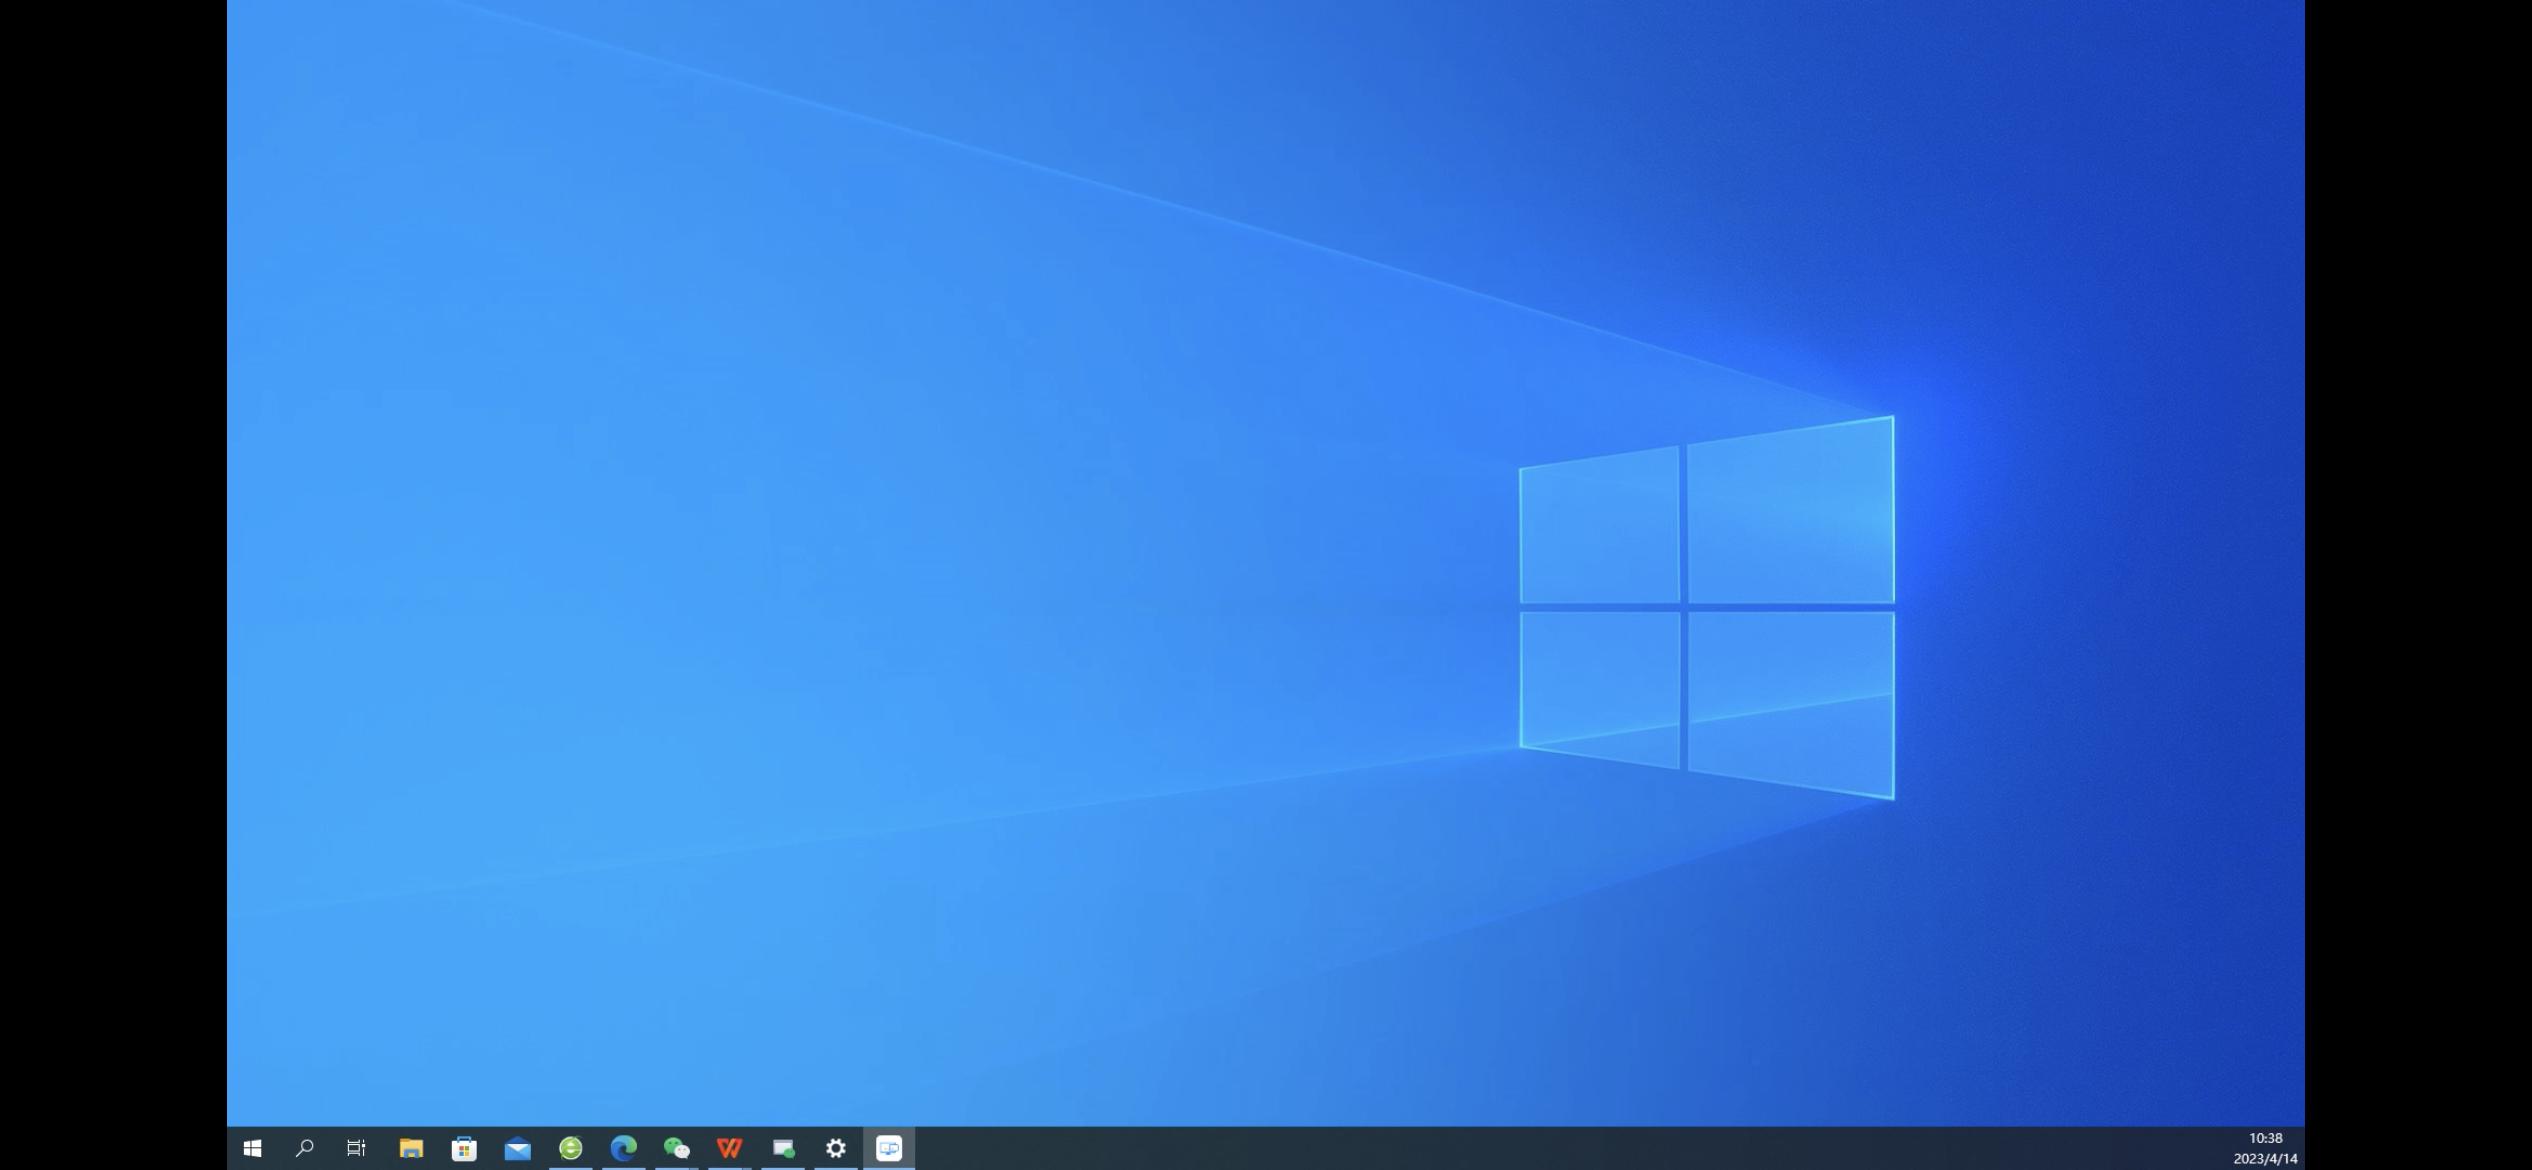Viewport: 2532px width, 1170px height.
Task: Click the window icon with green chat bubble
Action: [783, 1148]
